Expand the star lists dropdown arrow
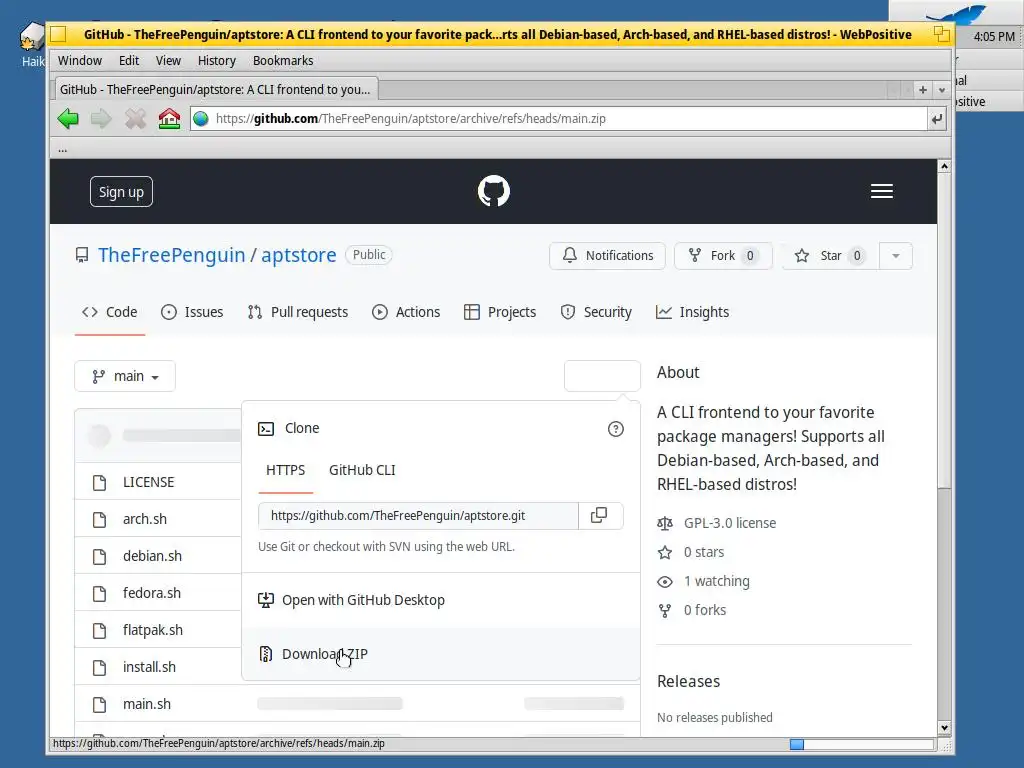 (x=896, y=255)
